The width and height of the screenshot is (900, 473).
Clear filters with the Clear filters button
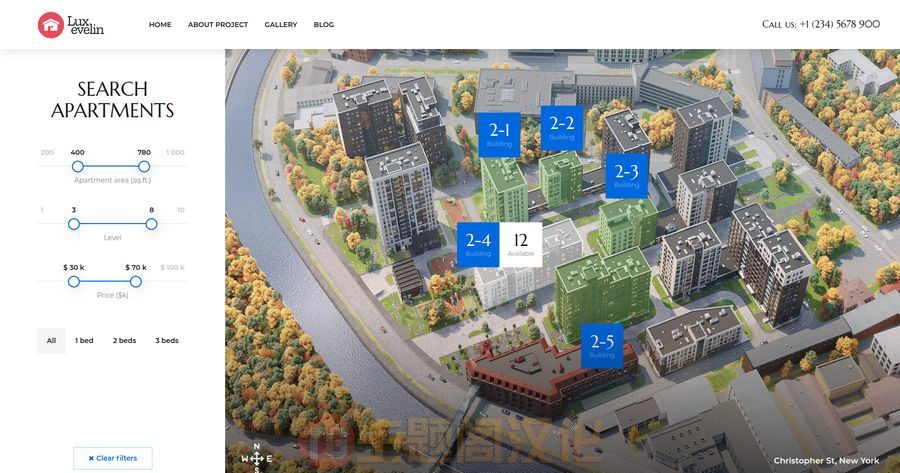tap(112, 458)
